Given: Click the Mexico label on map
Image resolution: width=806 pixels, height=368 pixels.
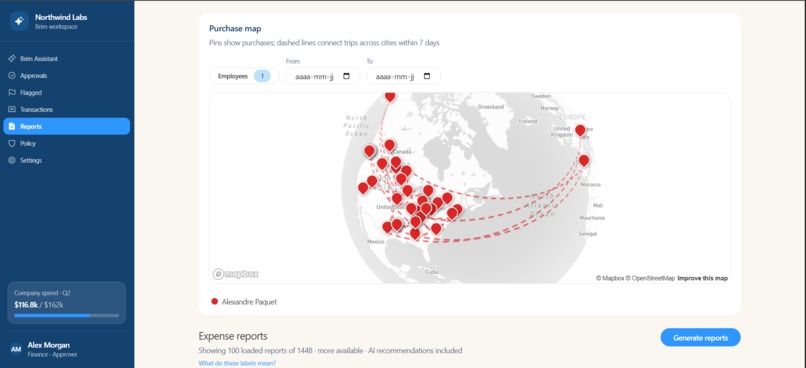Looking at the screenshot, I should click(376, 241).
